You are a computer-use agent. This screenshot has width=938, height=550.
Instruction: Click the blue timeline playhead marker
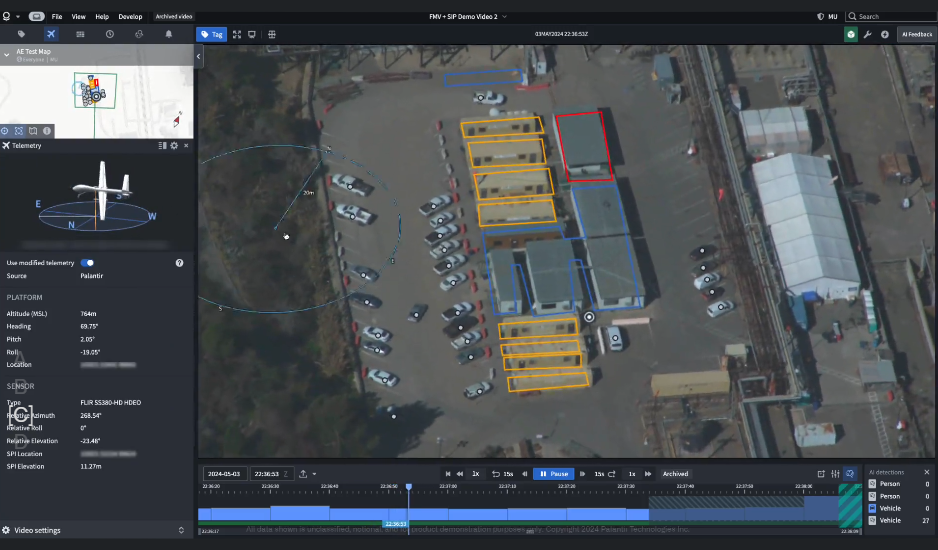tap(409, 487)
